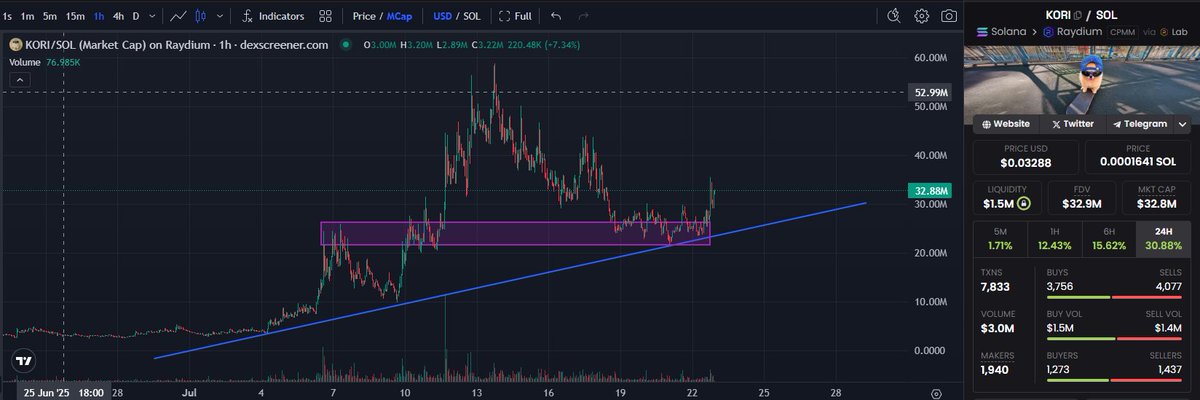Click the LIQUIDITY $1.5M box
The image size is (1200, 400).
[1007, 198]
